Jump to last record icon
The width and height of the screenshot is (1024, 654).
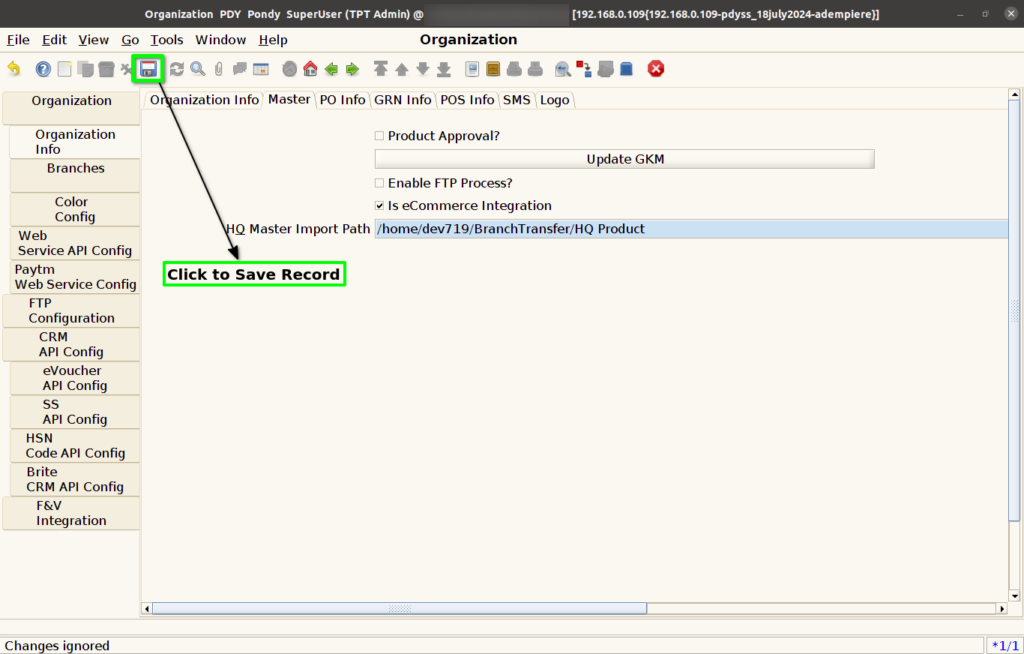pos(443,69)
